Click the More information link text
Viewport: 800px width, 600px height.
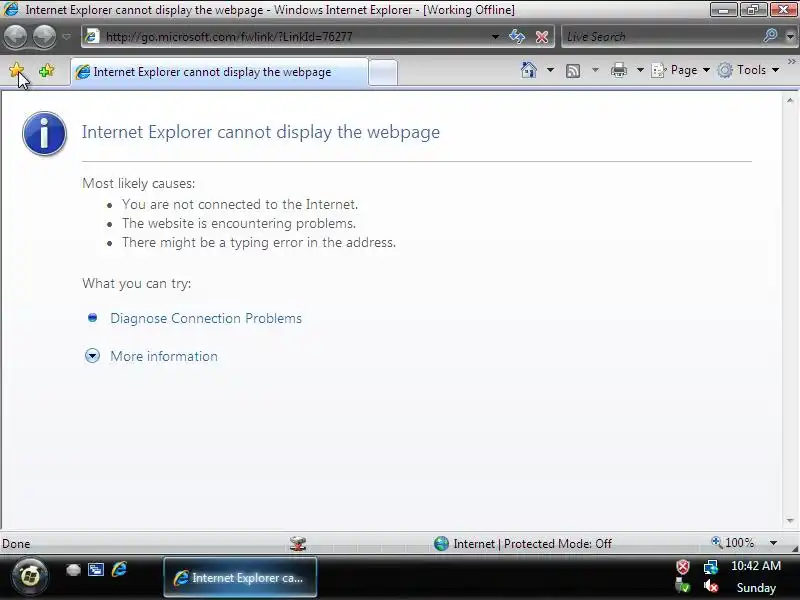pyautogui.click(x=164, y=356)
